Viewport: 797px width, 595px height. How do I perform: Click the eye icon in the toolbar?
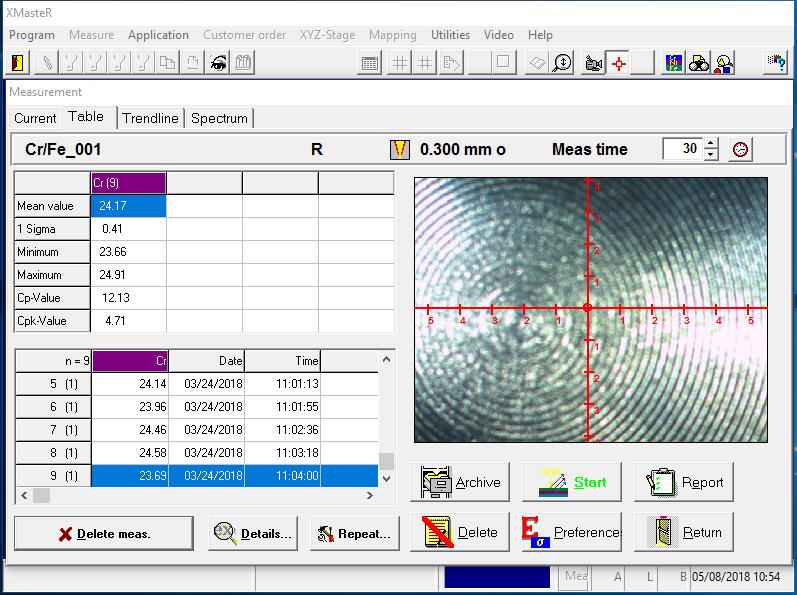pyautogui.click(x=219, y=63)
